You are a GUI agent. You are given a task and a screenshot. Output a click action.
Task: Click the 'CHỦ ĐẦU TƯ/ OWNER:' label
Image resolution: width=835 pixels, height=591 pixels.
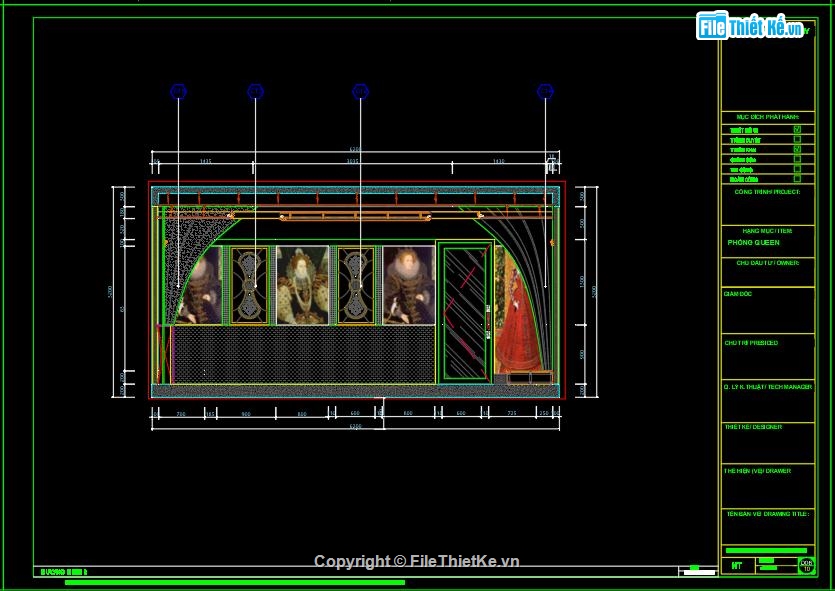[x=767, y=263]
